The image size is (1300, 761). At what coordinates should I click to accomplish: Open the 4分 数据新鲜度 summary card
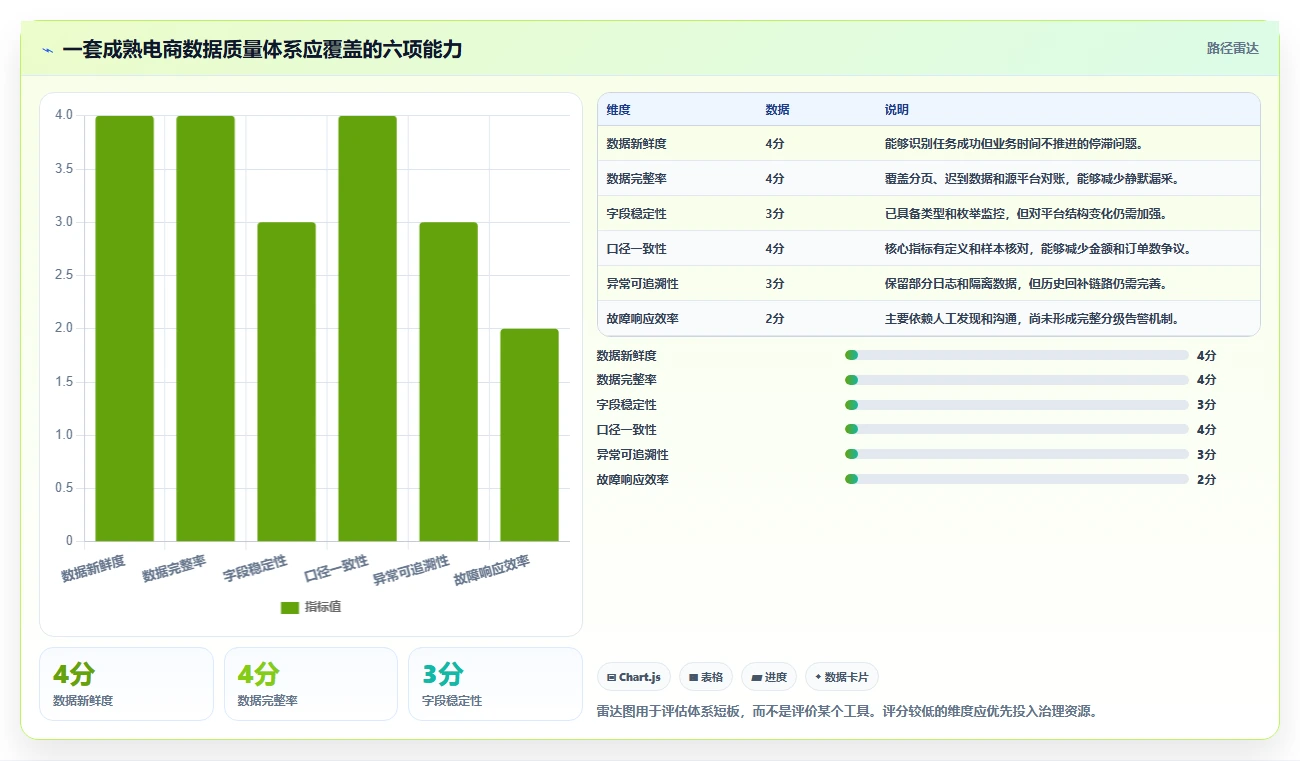coord(126,684)
